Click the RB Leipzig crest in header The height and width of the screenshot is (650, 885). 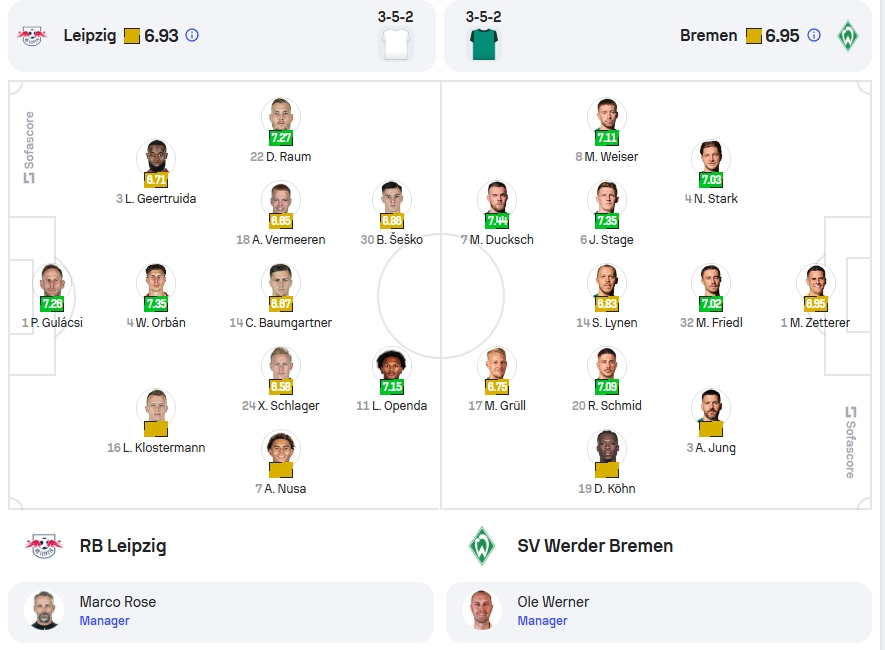coord(32,36)
